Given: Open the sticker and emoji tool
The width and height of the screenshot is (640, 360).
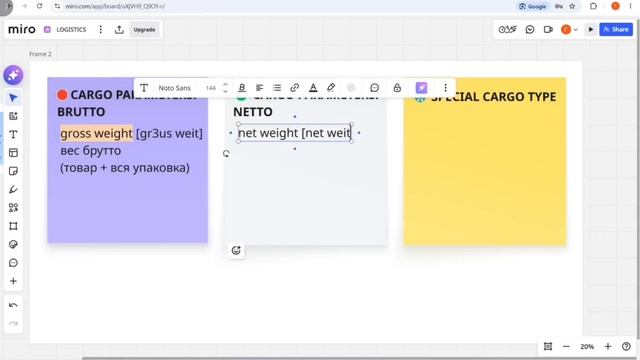Looking at the screenshot, I should pos(13,244).
